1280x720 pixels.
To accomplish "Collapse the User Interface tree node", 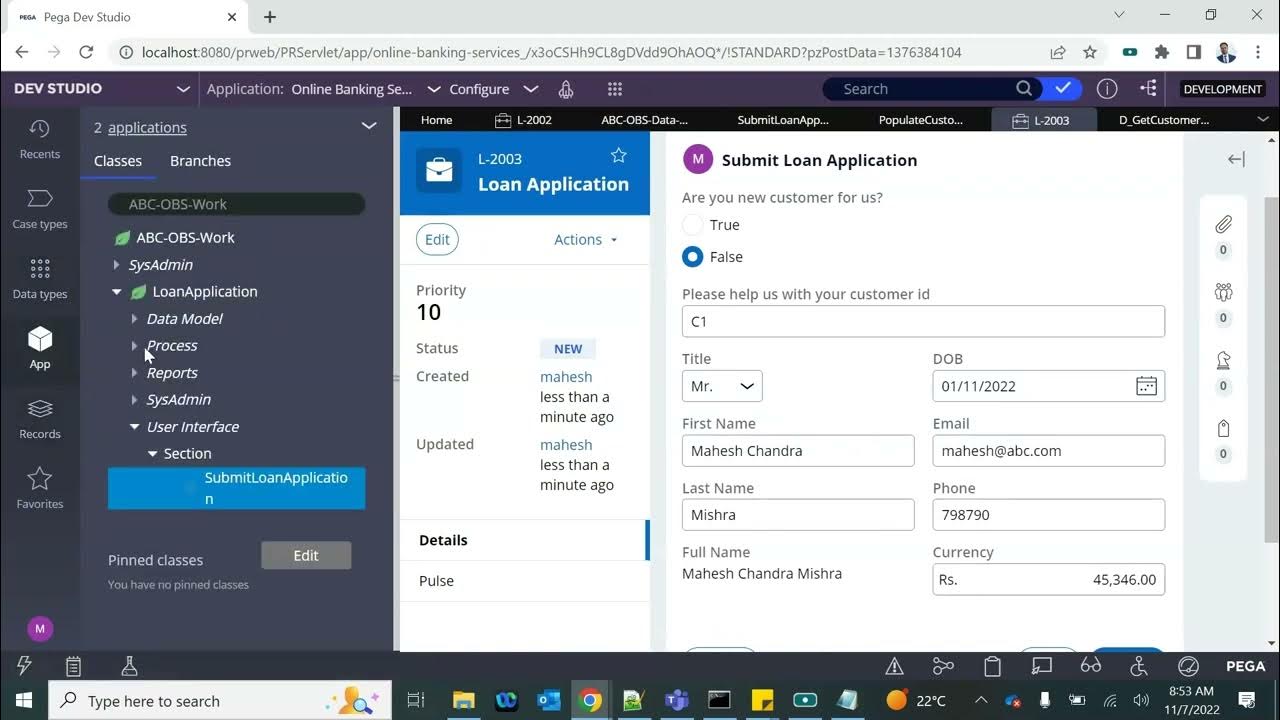I will click(x=134, y=427).
